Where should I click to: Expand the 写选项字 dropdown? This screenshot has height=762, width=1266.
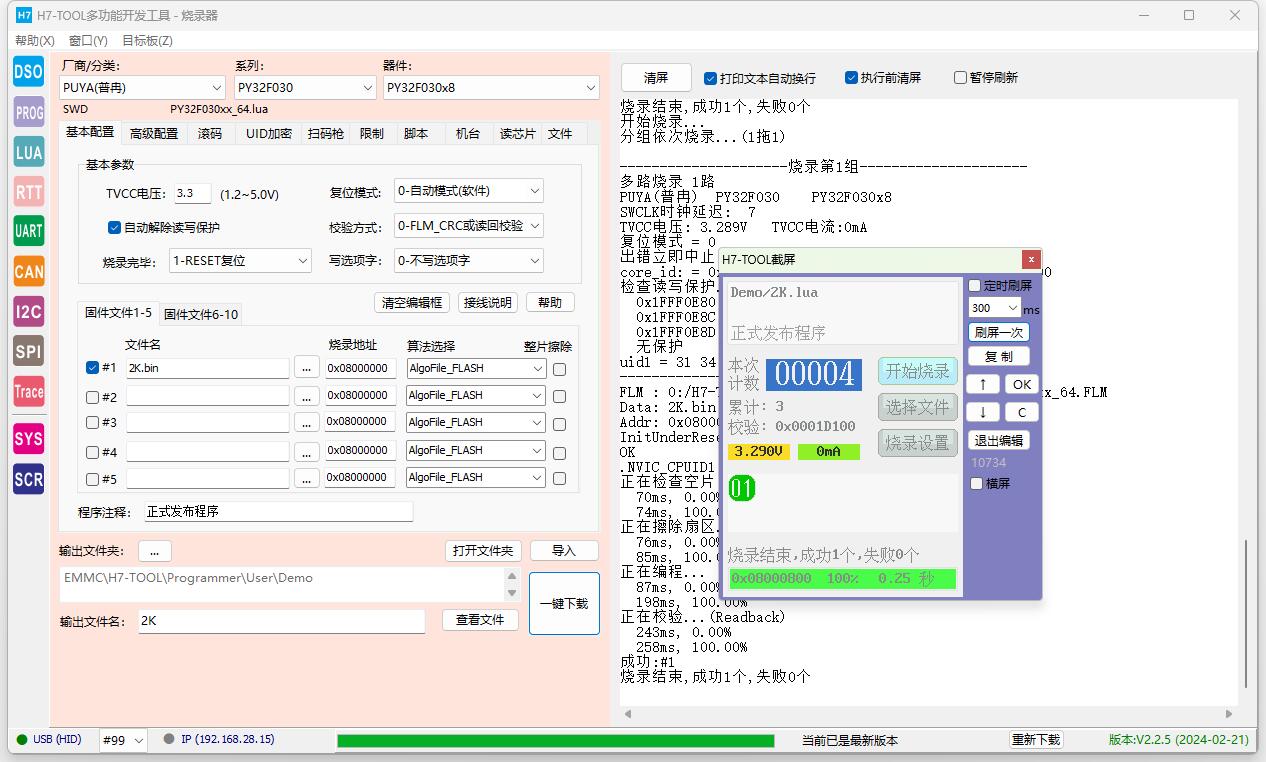pos(469,261)
